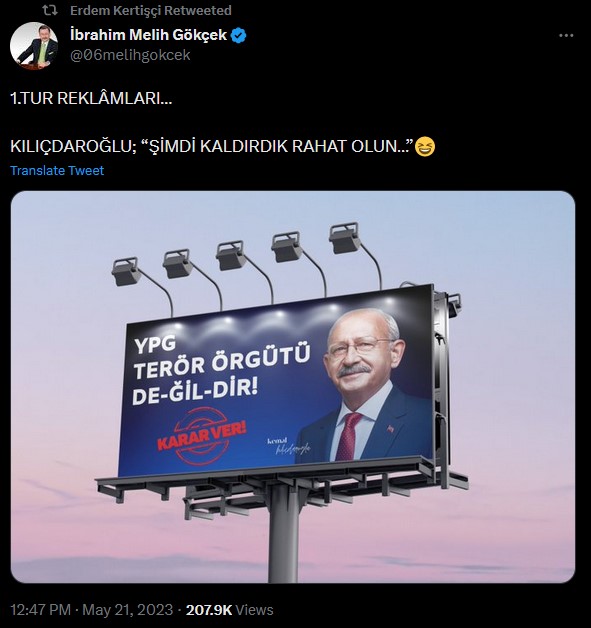Click the leftmost spotlight above the billboard
Image resolution: width=591 pixels, height=628 pixels.
point(126,272)
